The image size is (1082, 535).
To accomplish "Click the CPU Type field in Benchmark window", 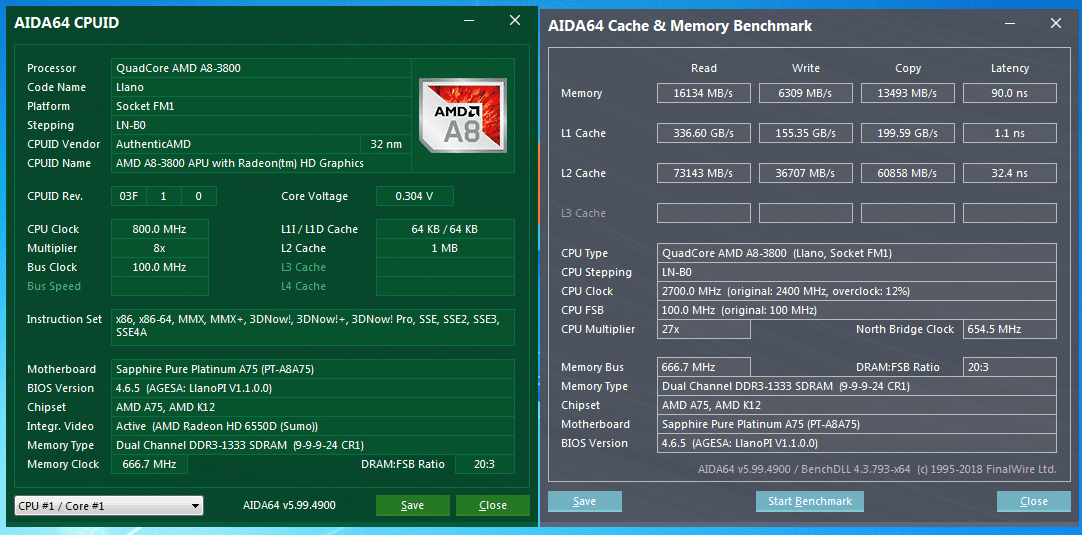I will [x=856, y=253].
